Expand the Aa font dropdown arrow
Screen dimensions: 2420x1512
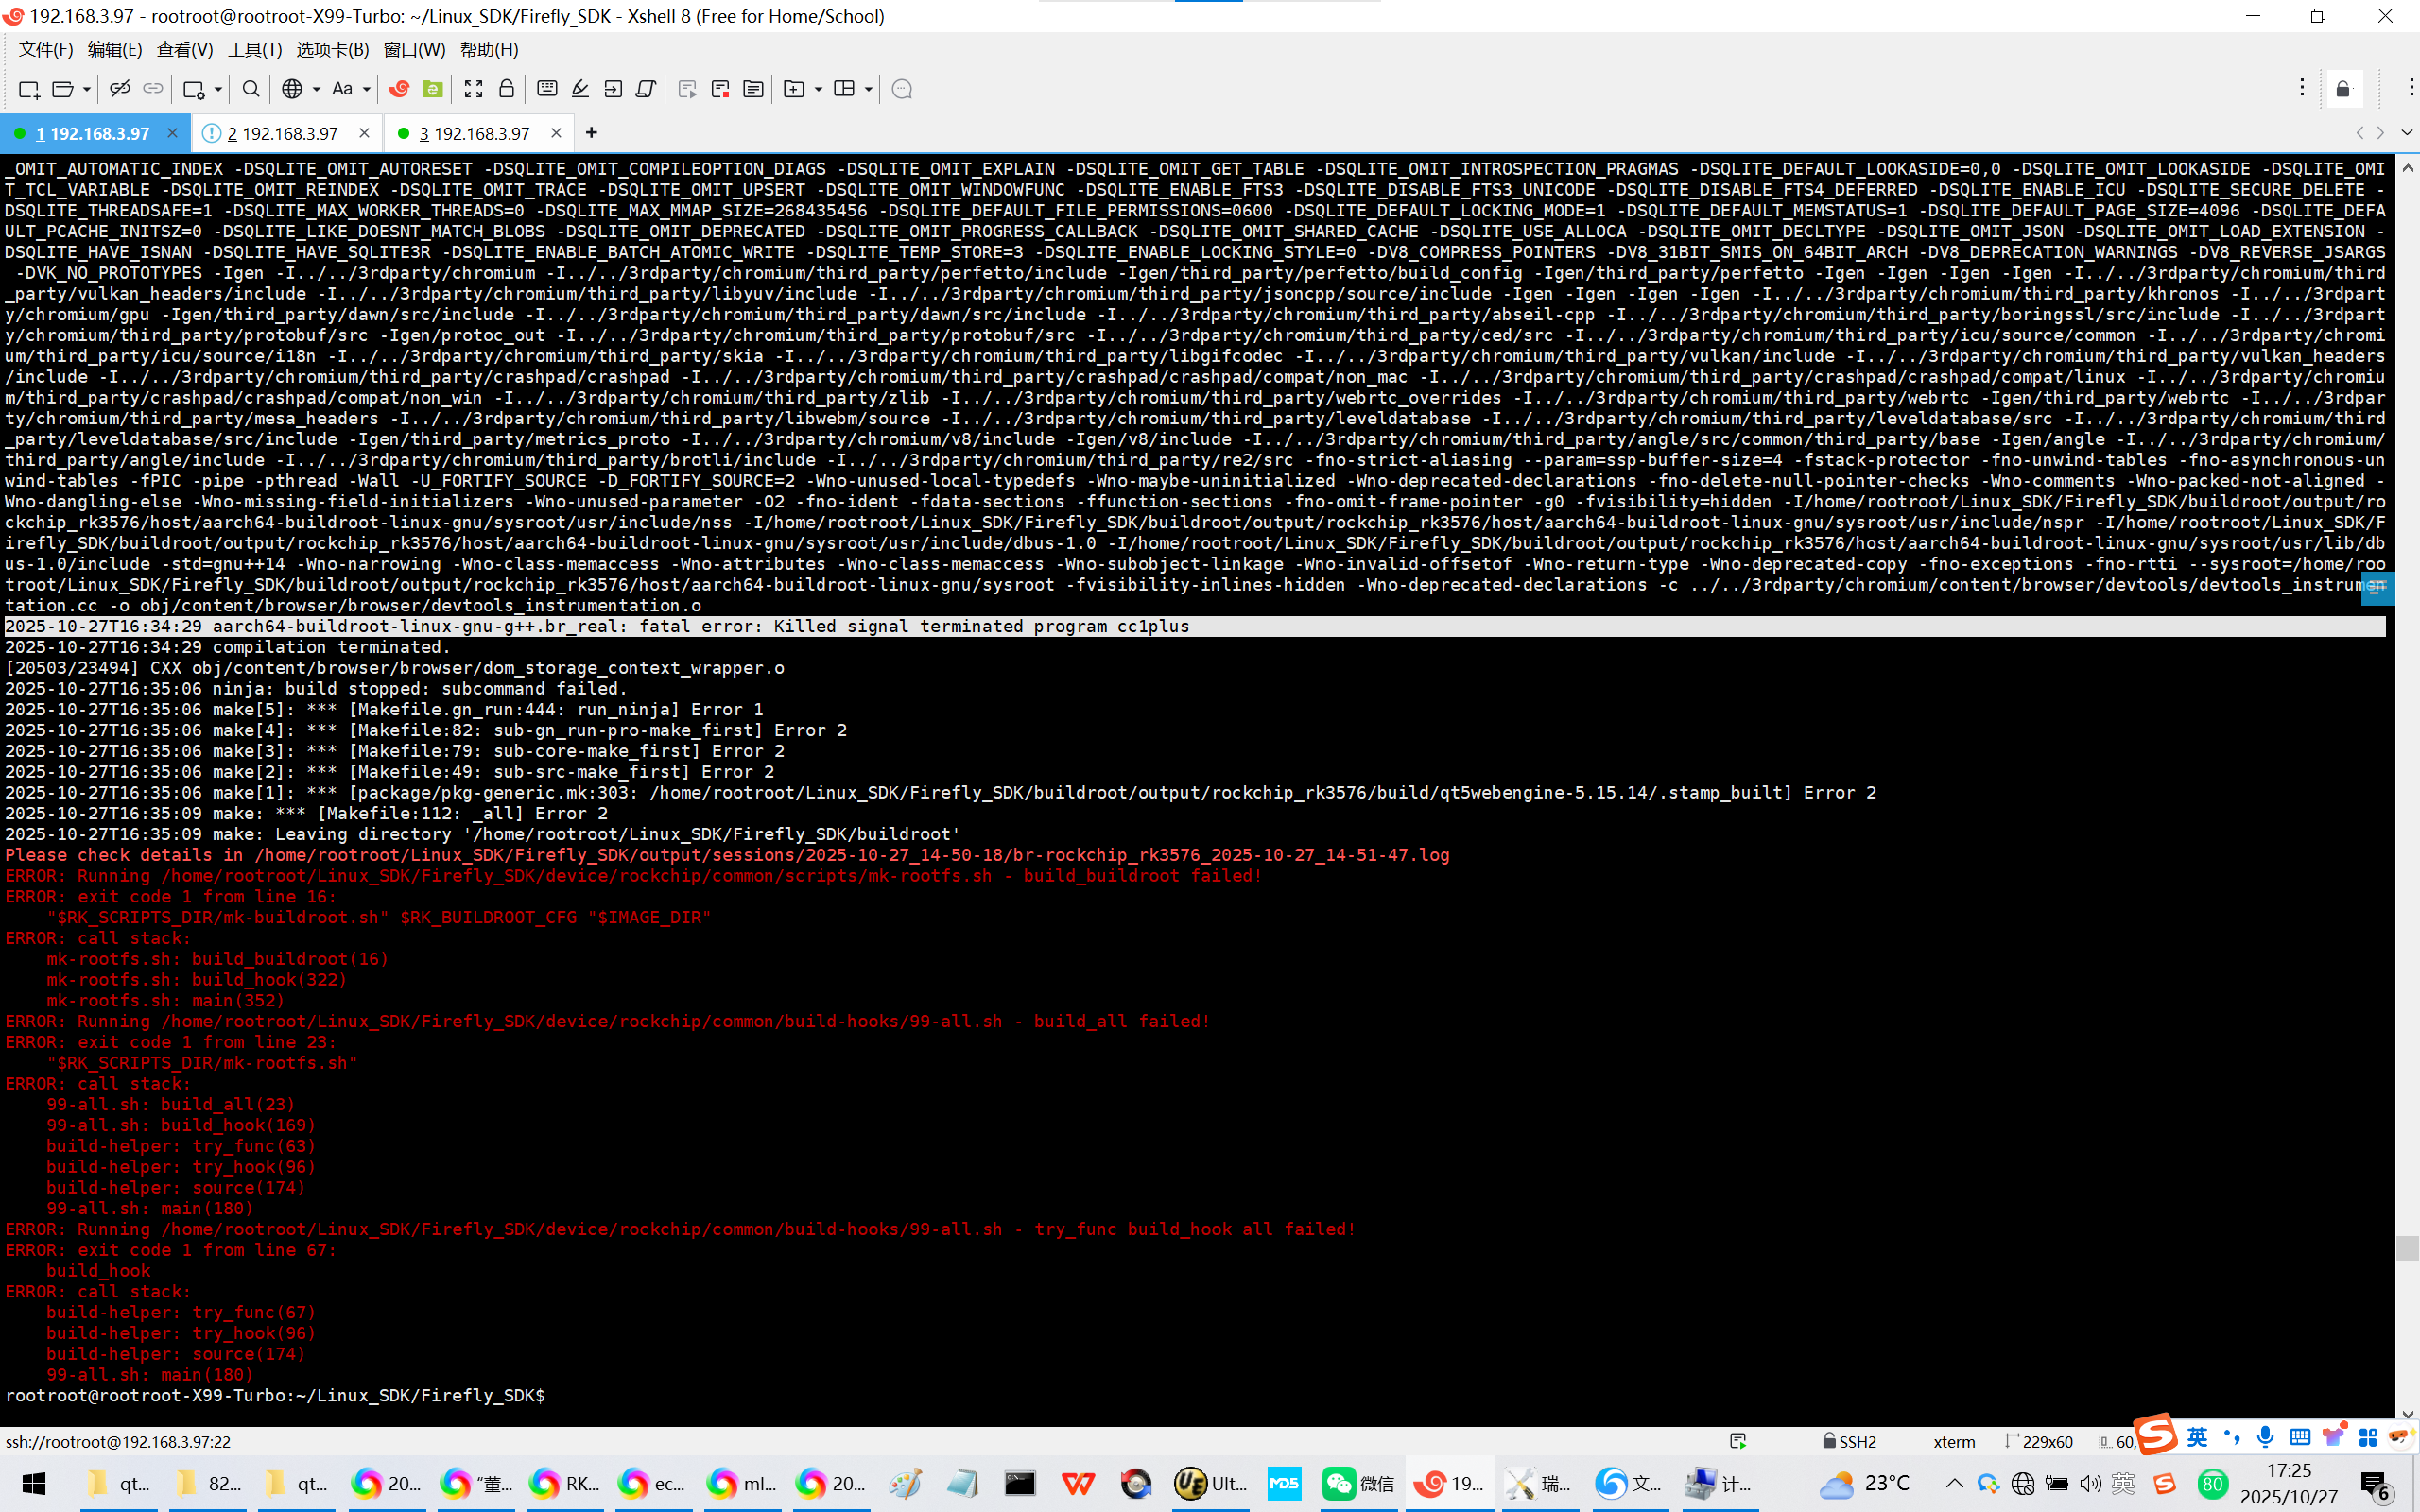point(367,89)
